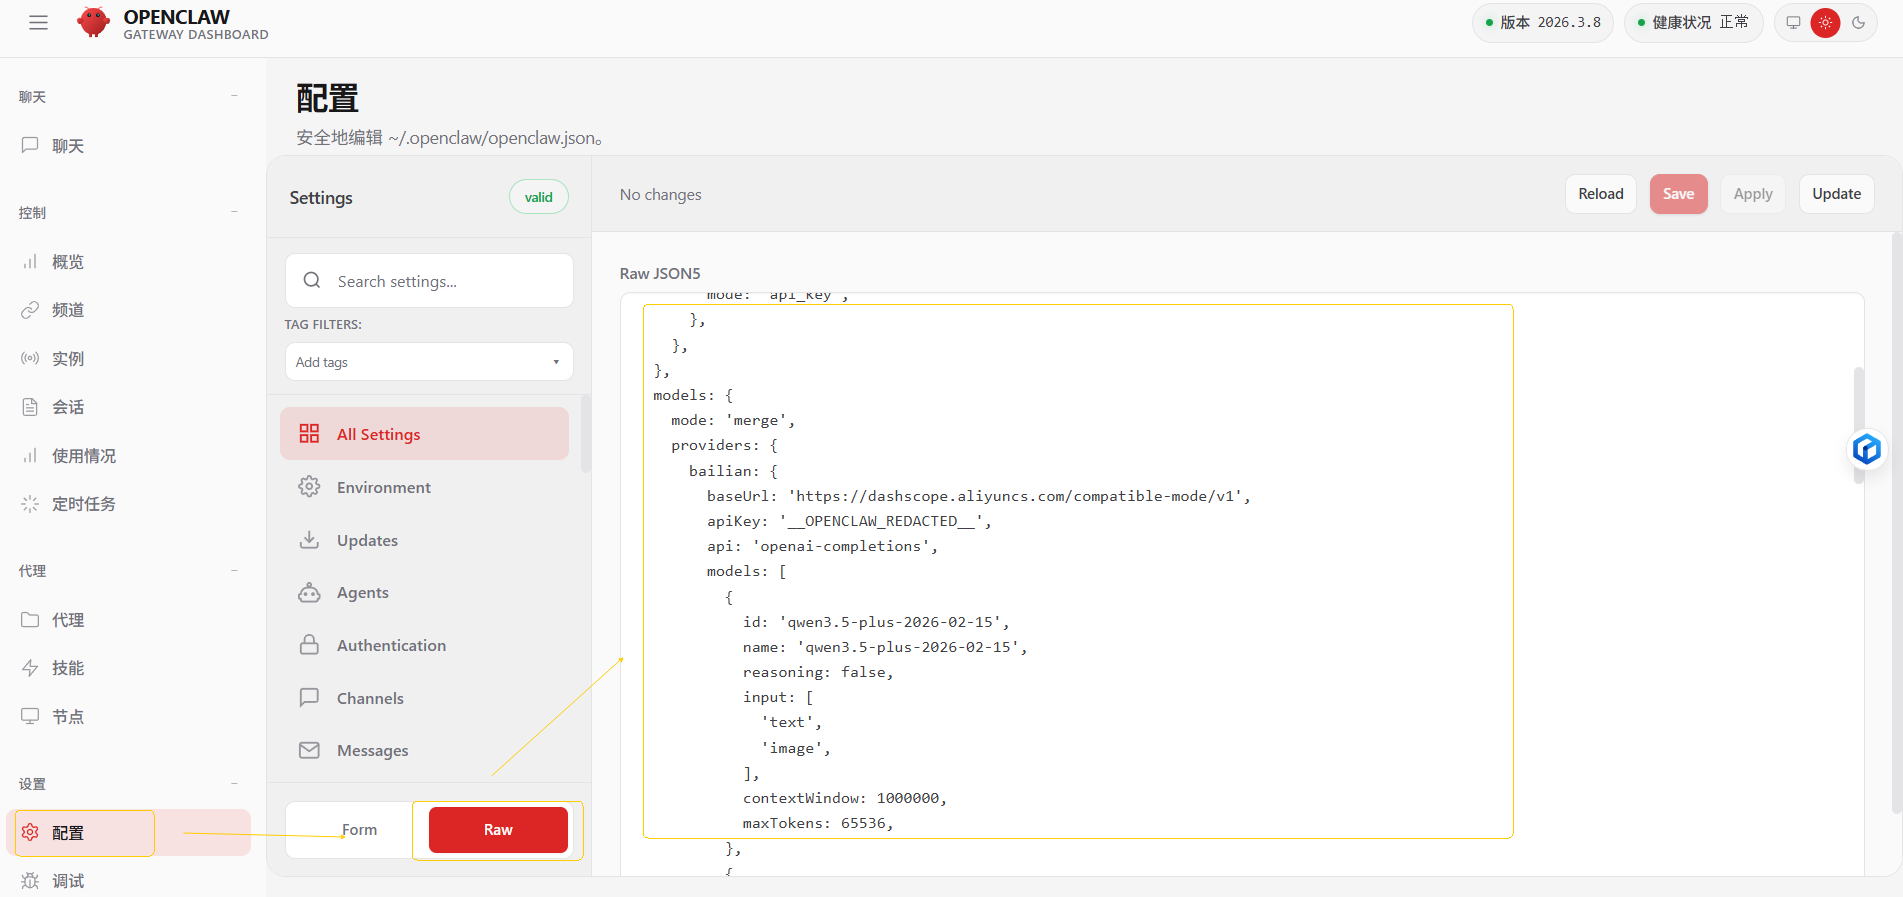Click the contextWindow: 1000000 line
Image resolution: width=1903 pixels, height=897 pixels.
[844, 798]
